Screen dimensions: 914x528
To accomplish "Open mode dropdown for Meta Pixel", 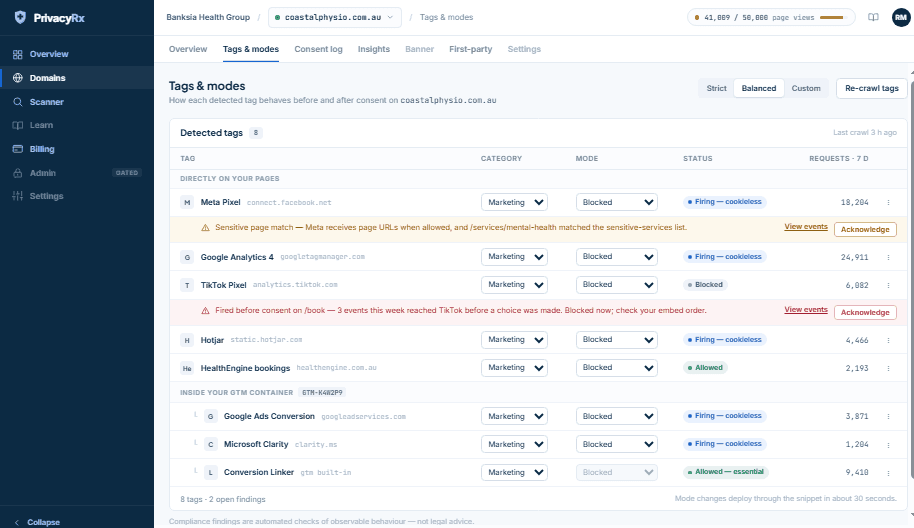I will (617, 202).
